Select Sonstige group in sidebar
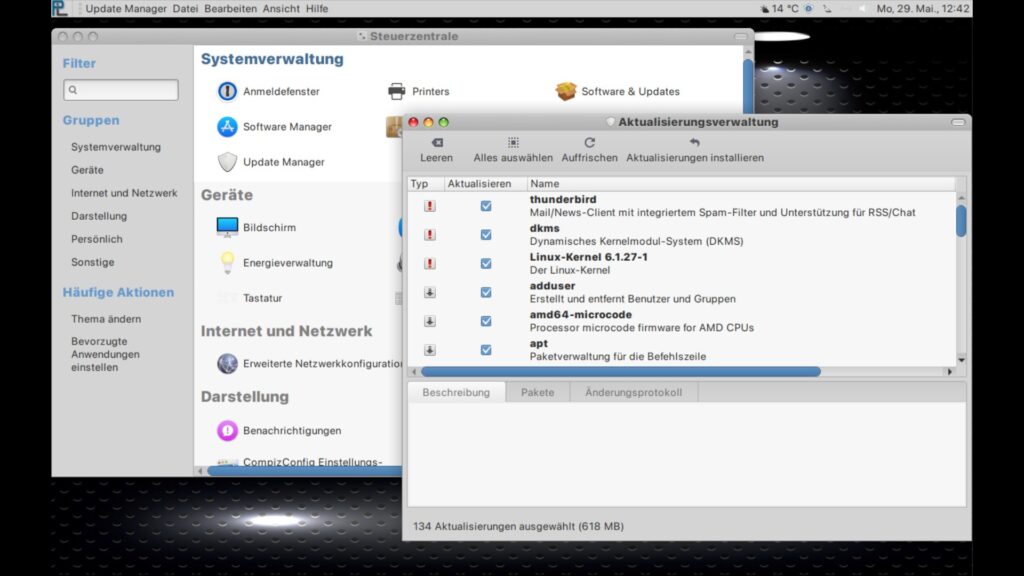The image size is (1024, 576). pos(93,262)
